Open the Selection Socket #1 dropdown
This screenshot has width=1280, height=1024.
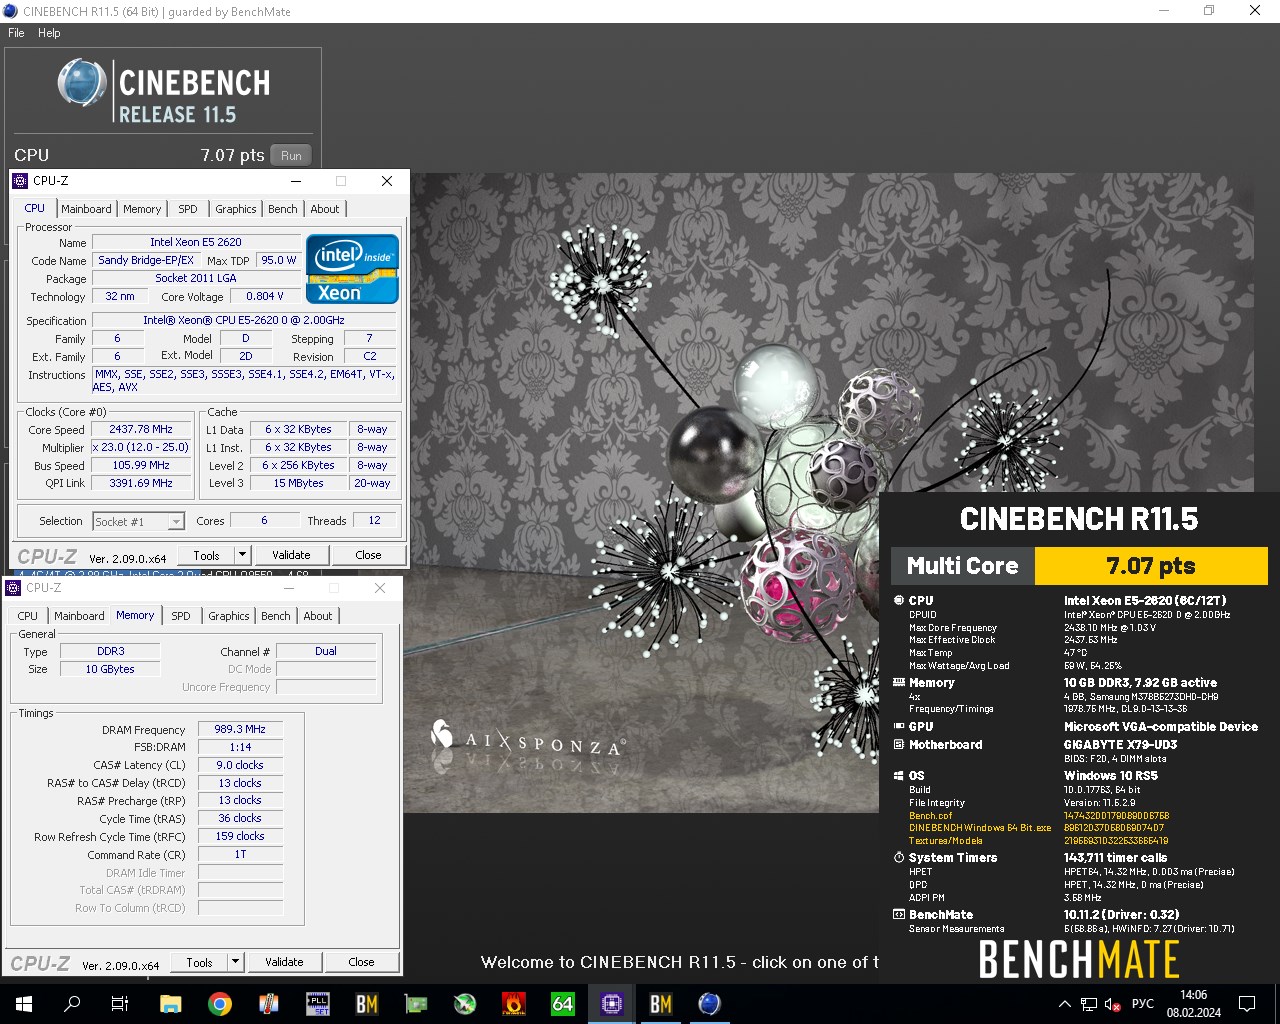pyautogui.click(x=139, y=521)
